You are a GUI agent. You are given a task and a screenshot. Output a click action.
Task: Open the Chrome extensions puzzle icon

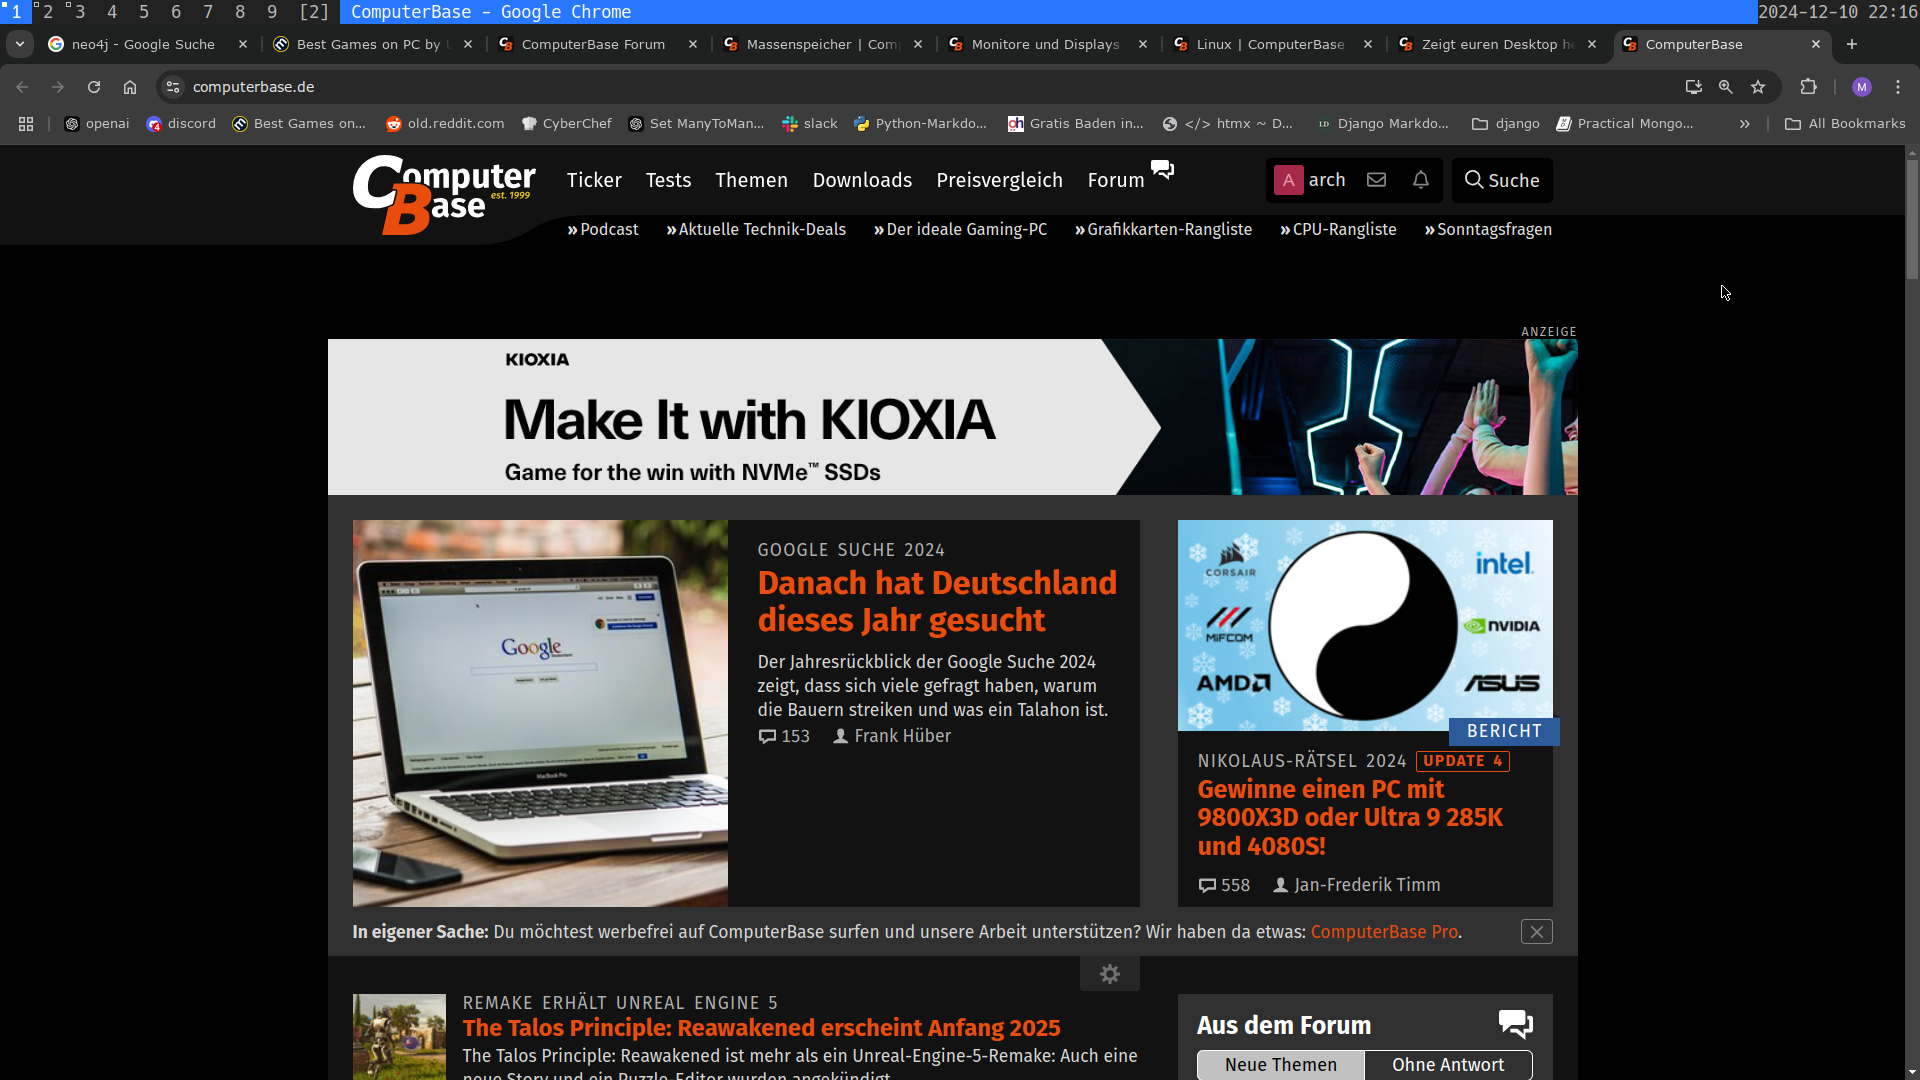click(x=1808, y=87)
